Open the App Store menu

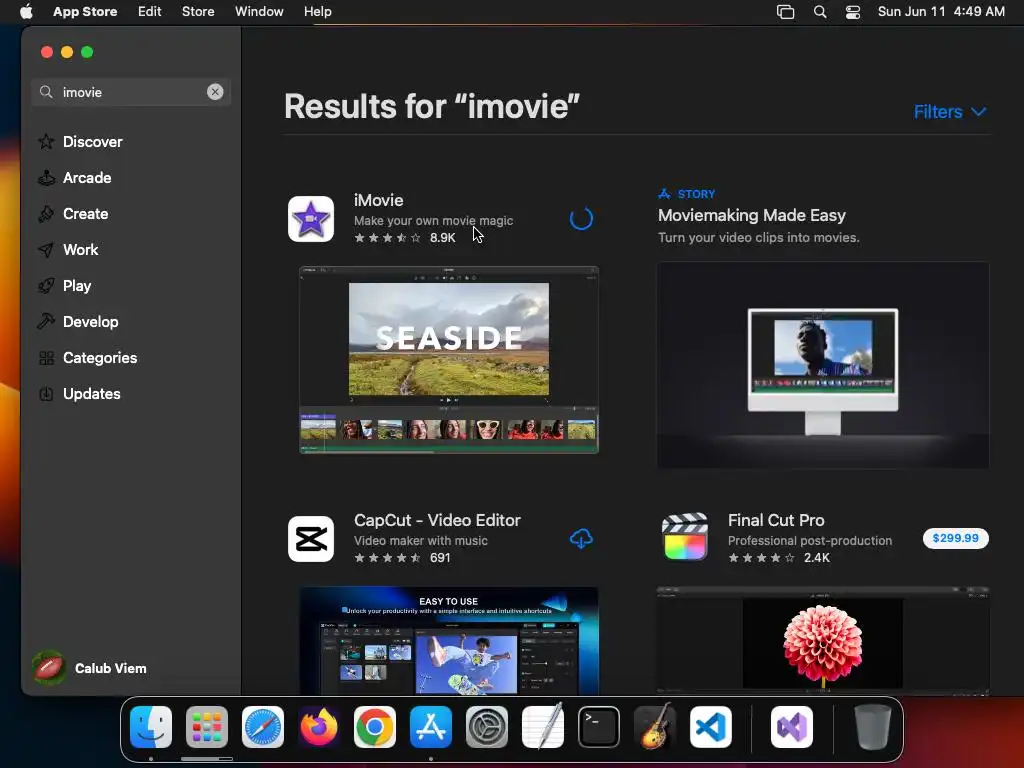point(85,12)
